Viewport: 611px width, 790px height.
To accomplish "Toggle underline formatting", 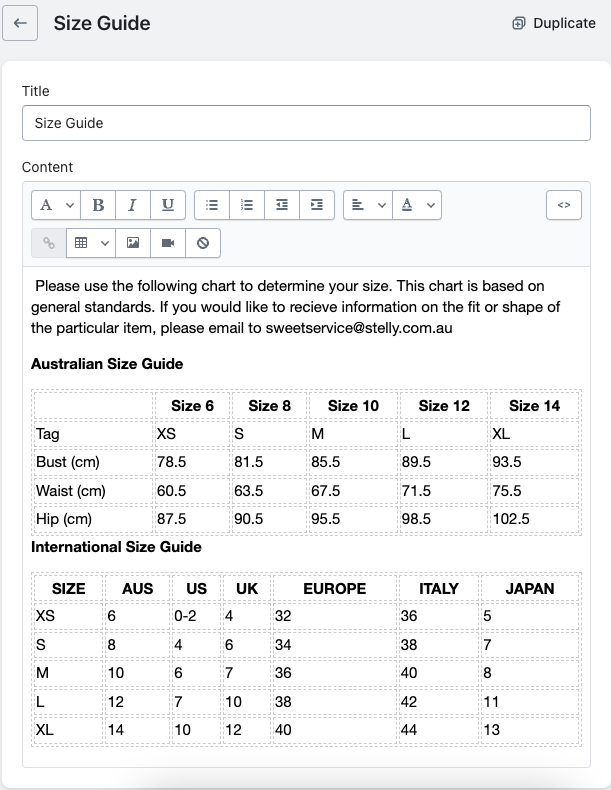I will tap(167, 205).
